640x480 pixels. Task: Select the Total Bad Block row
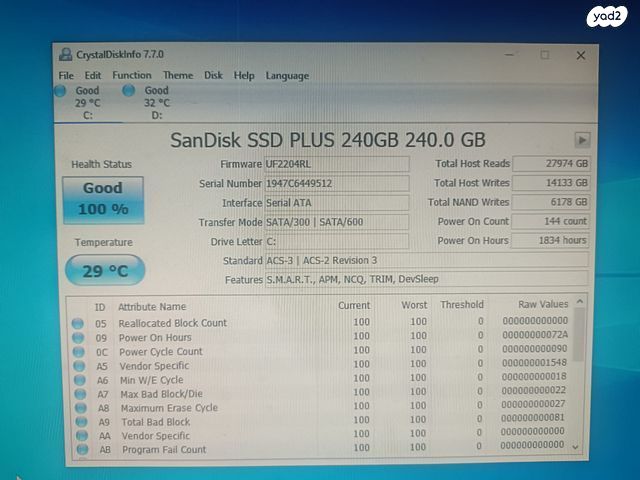(x=322, y=420)
